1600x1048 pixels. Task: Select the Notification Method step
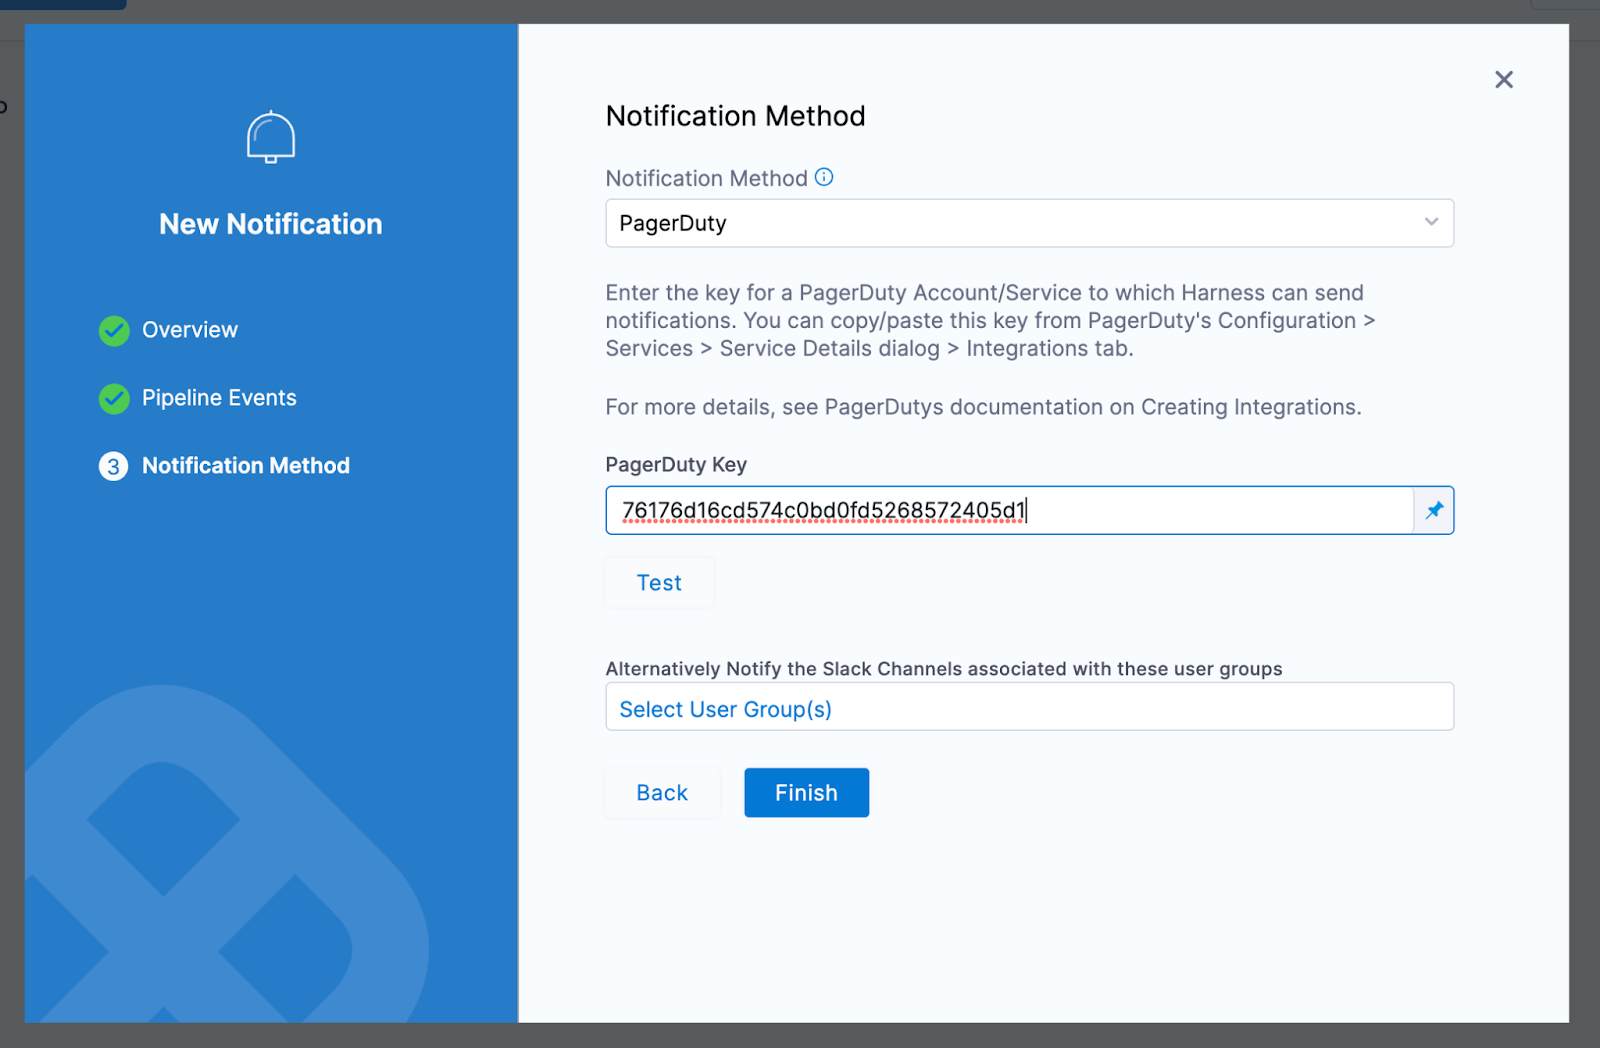(x=245, y=466)
